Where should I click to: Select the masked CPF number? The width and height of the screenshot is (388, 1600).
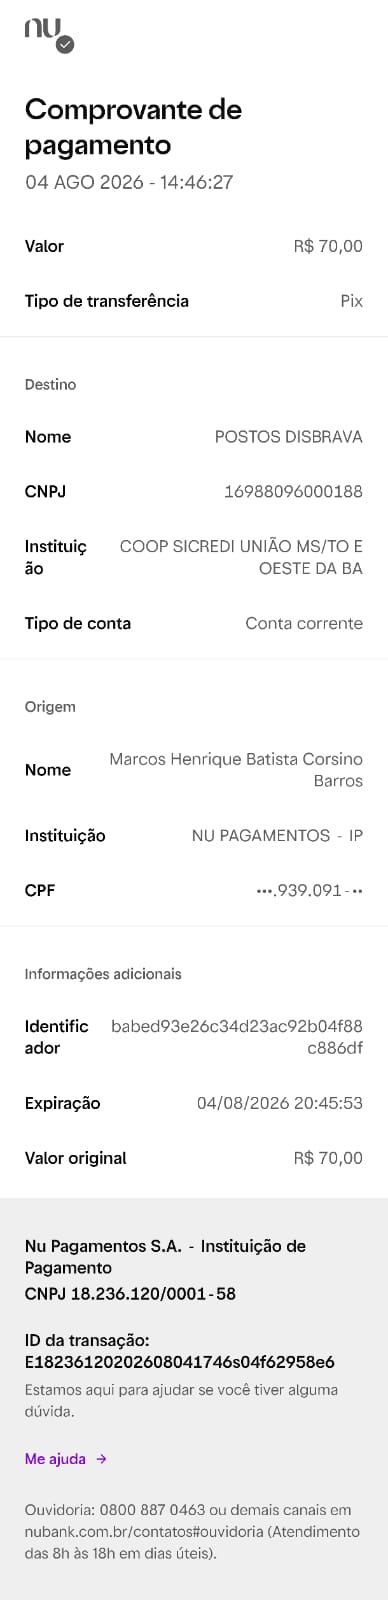[310, 890]
